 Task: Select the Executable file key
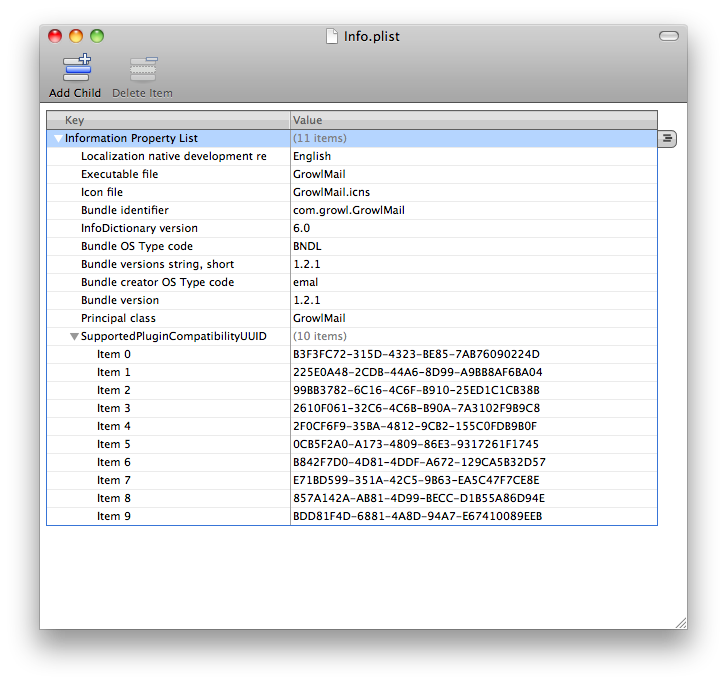tap(120, 174)
